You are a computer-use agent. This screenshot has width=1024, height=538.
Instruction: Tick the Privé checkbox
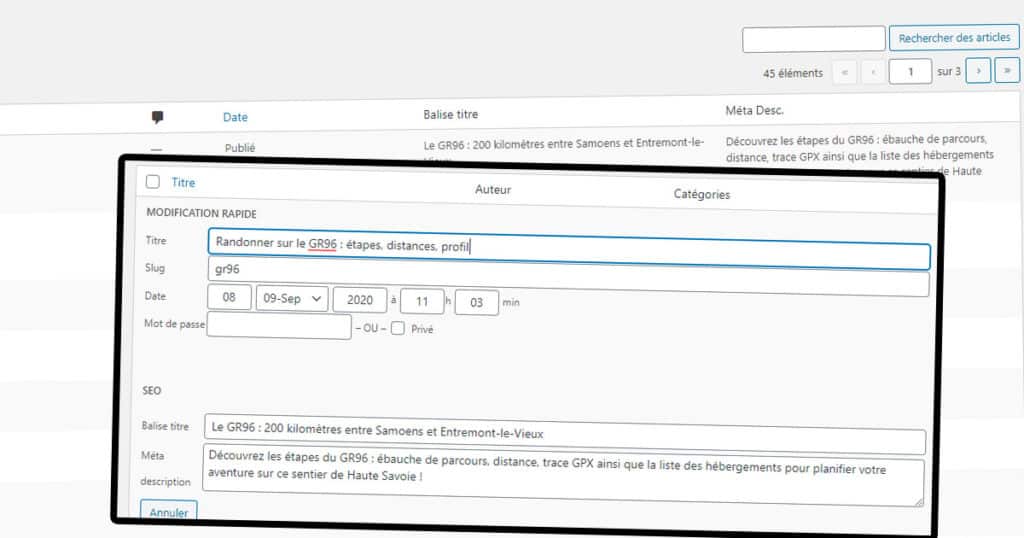point(398,328)
